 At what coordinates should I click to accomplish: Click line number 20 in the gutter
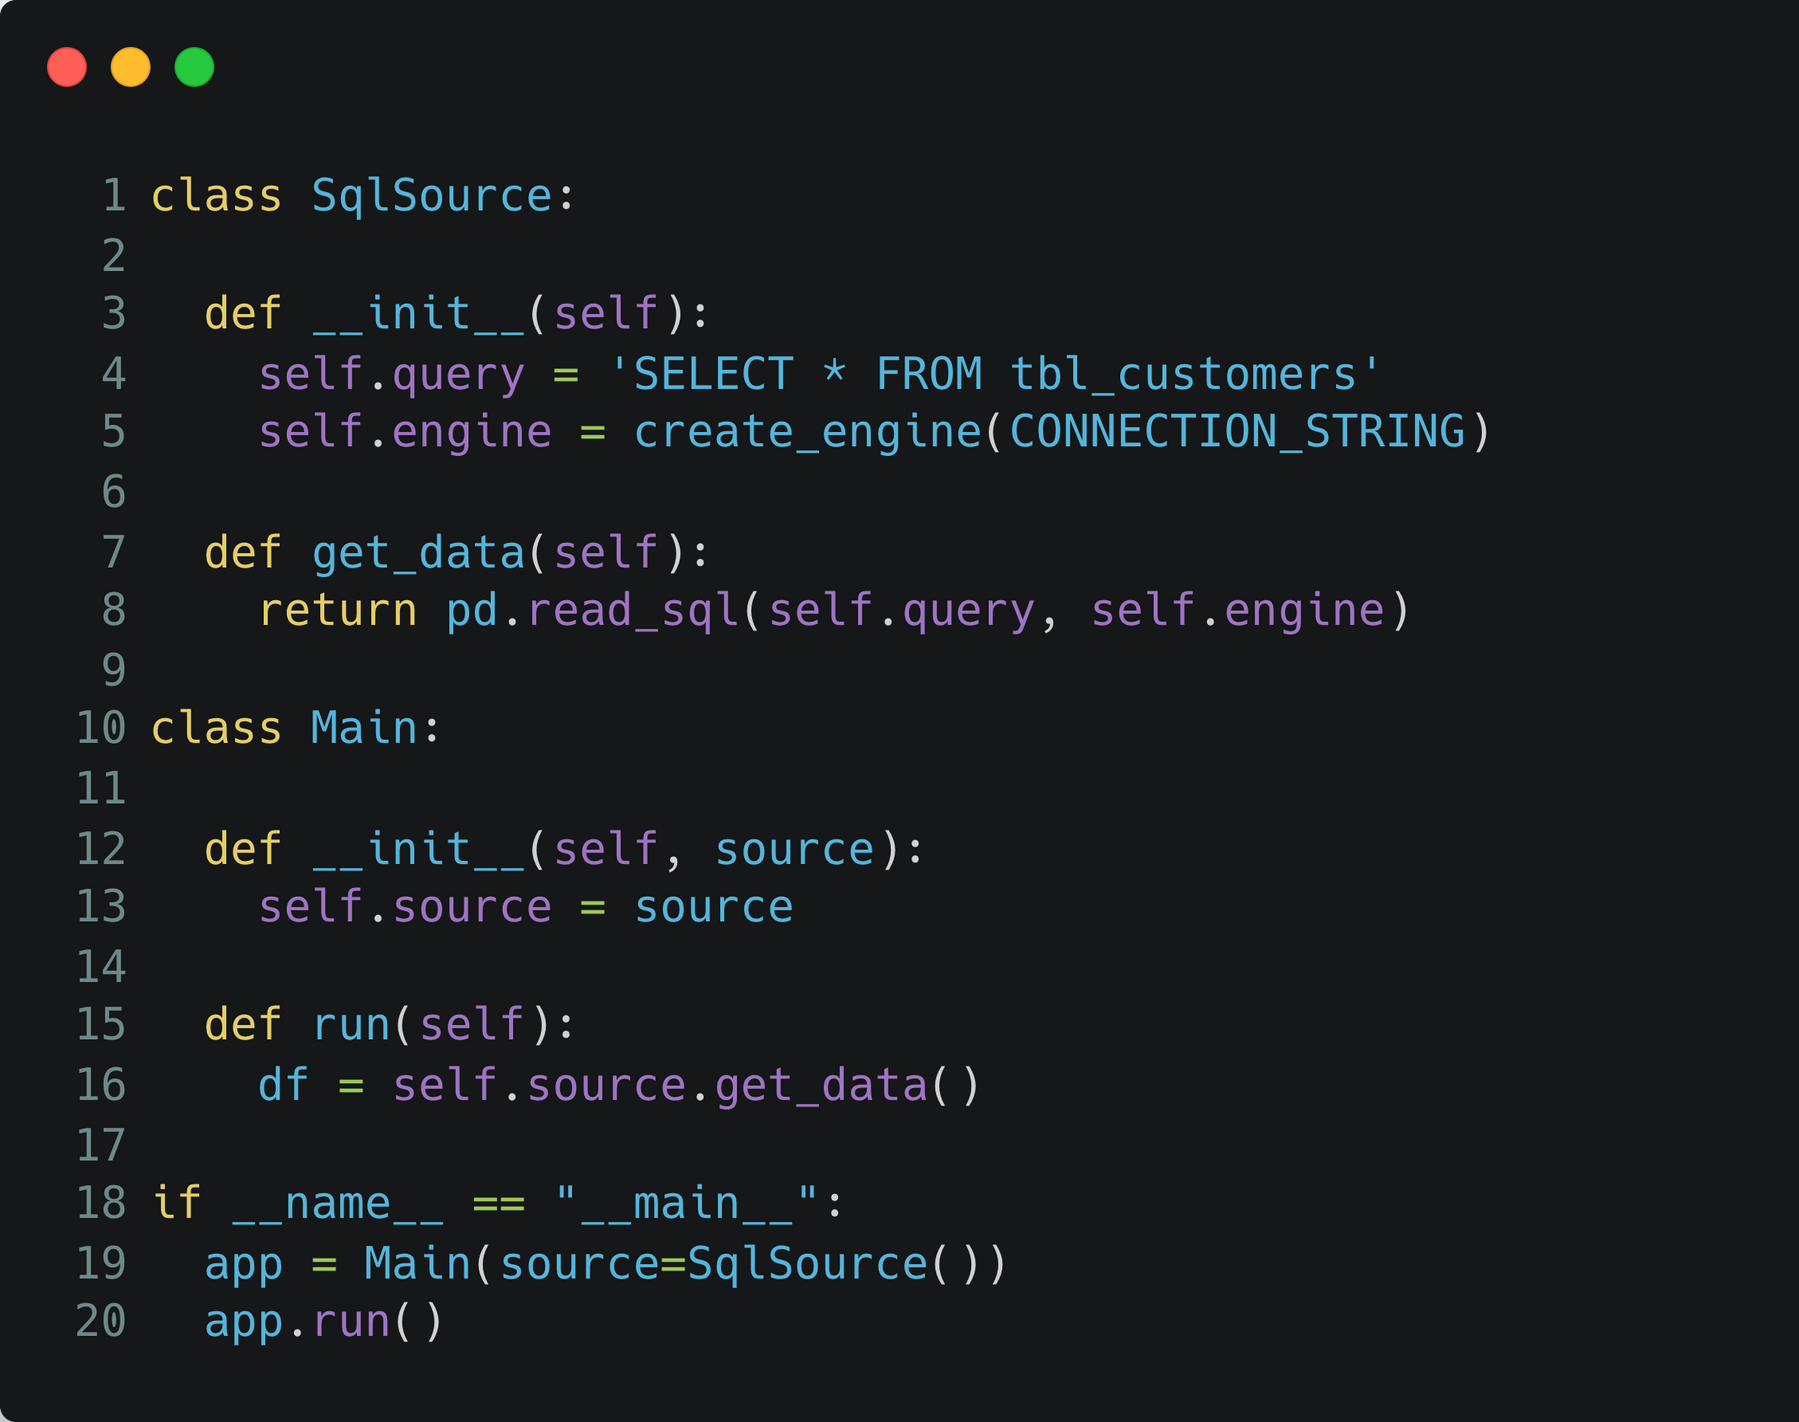[x=102, y=1322]
